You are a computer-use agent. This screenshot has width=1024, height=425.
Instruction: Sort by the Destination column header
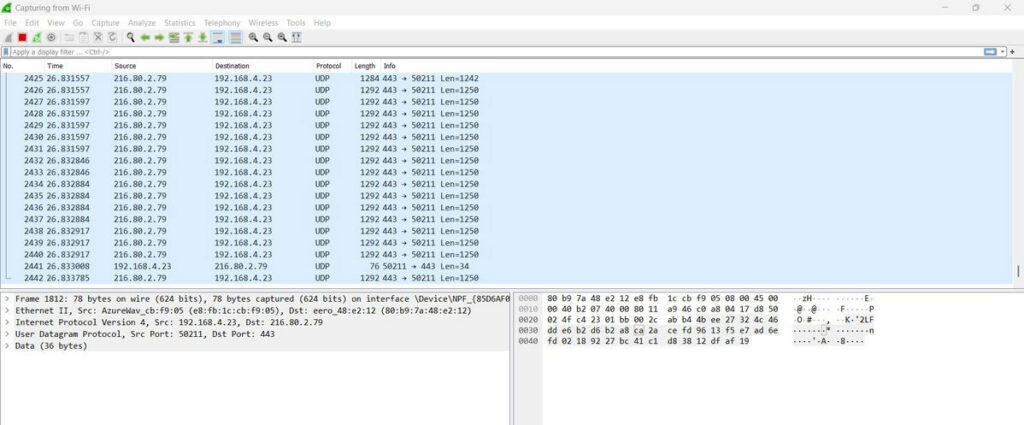(x=263, y=66)
